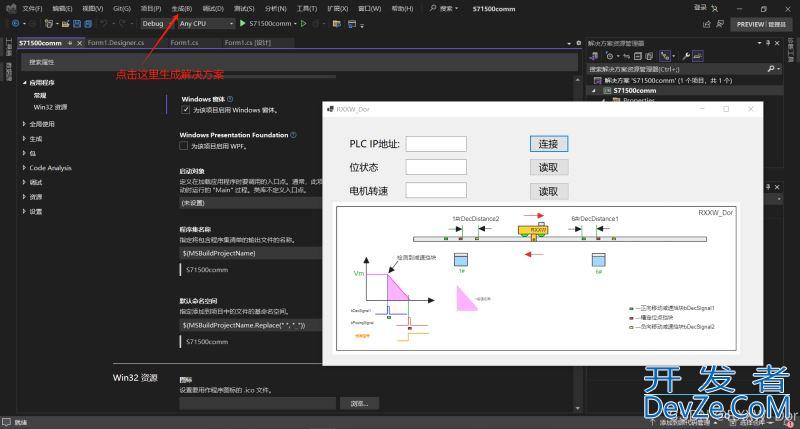Toggle preview selected items icon
The image size is (800, 429).
698,56
